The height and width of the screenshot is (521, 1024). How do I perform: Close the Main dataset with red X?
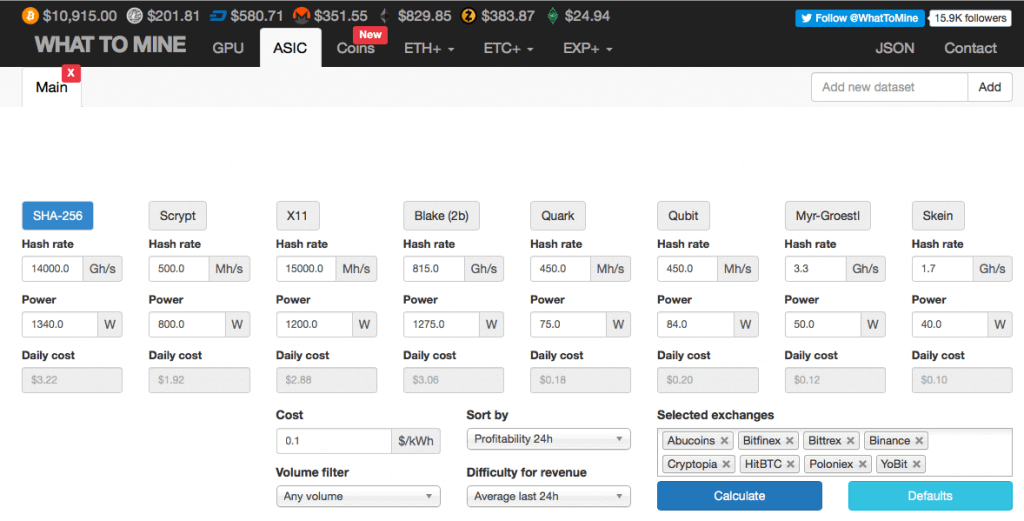(x=70, y=73)
